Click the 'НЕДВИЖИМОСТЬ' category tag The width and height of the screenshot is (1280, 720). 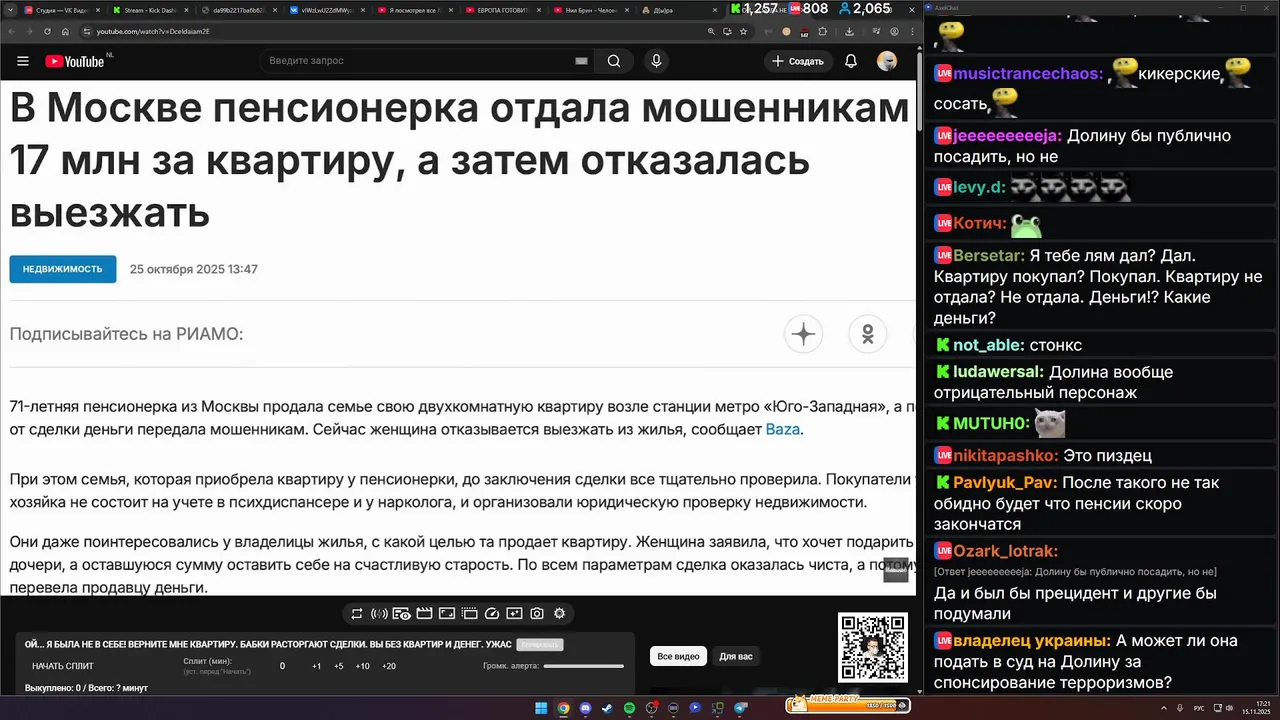click(63, 269)
